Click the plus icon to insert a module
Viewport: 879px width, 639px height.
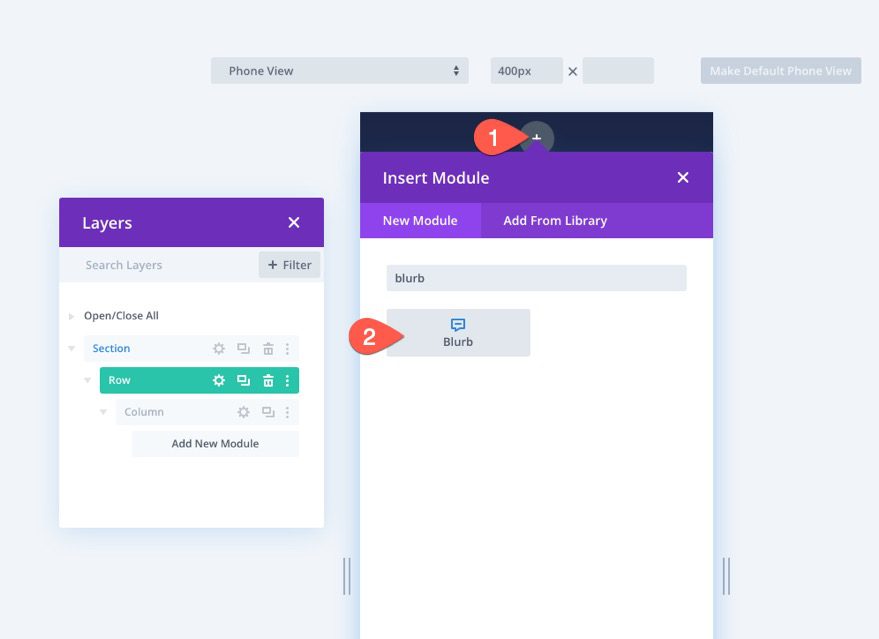[537, 138]
